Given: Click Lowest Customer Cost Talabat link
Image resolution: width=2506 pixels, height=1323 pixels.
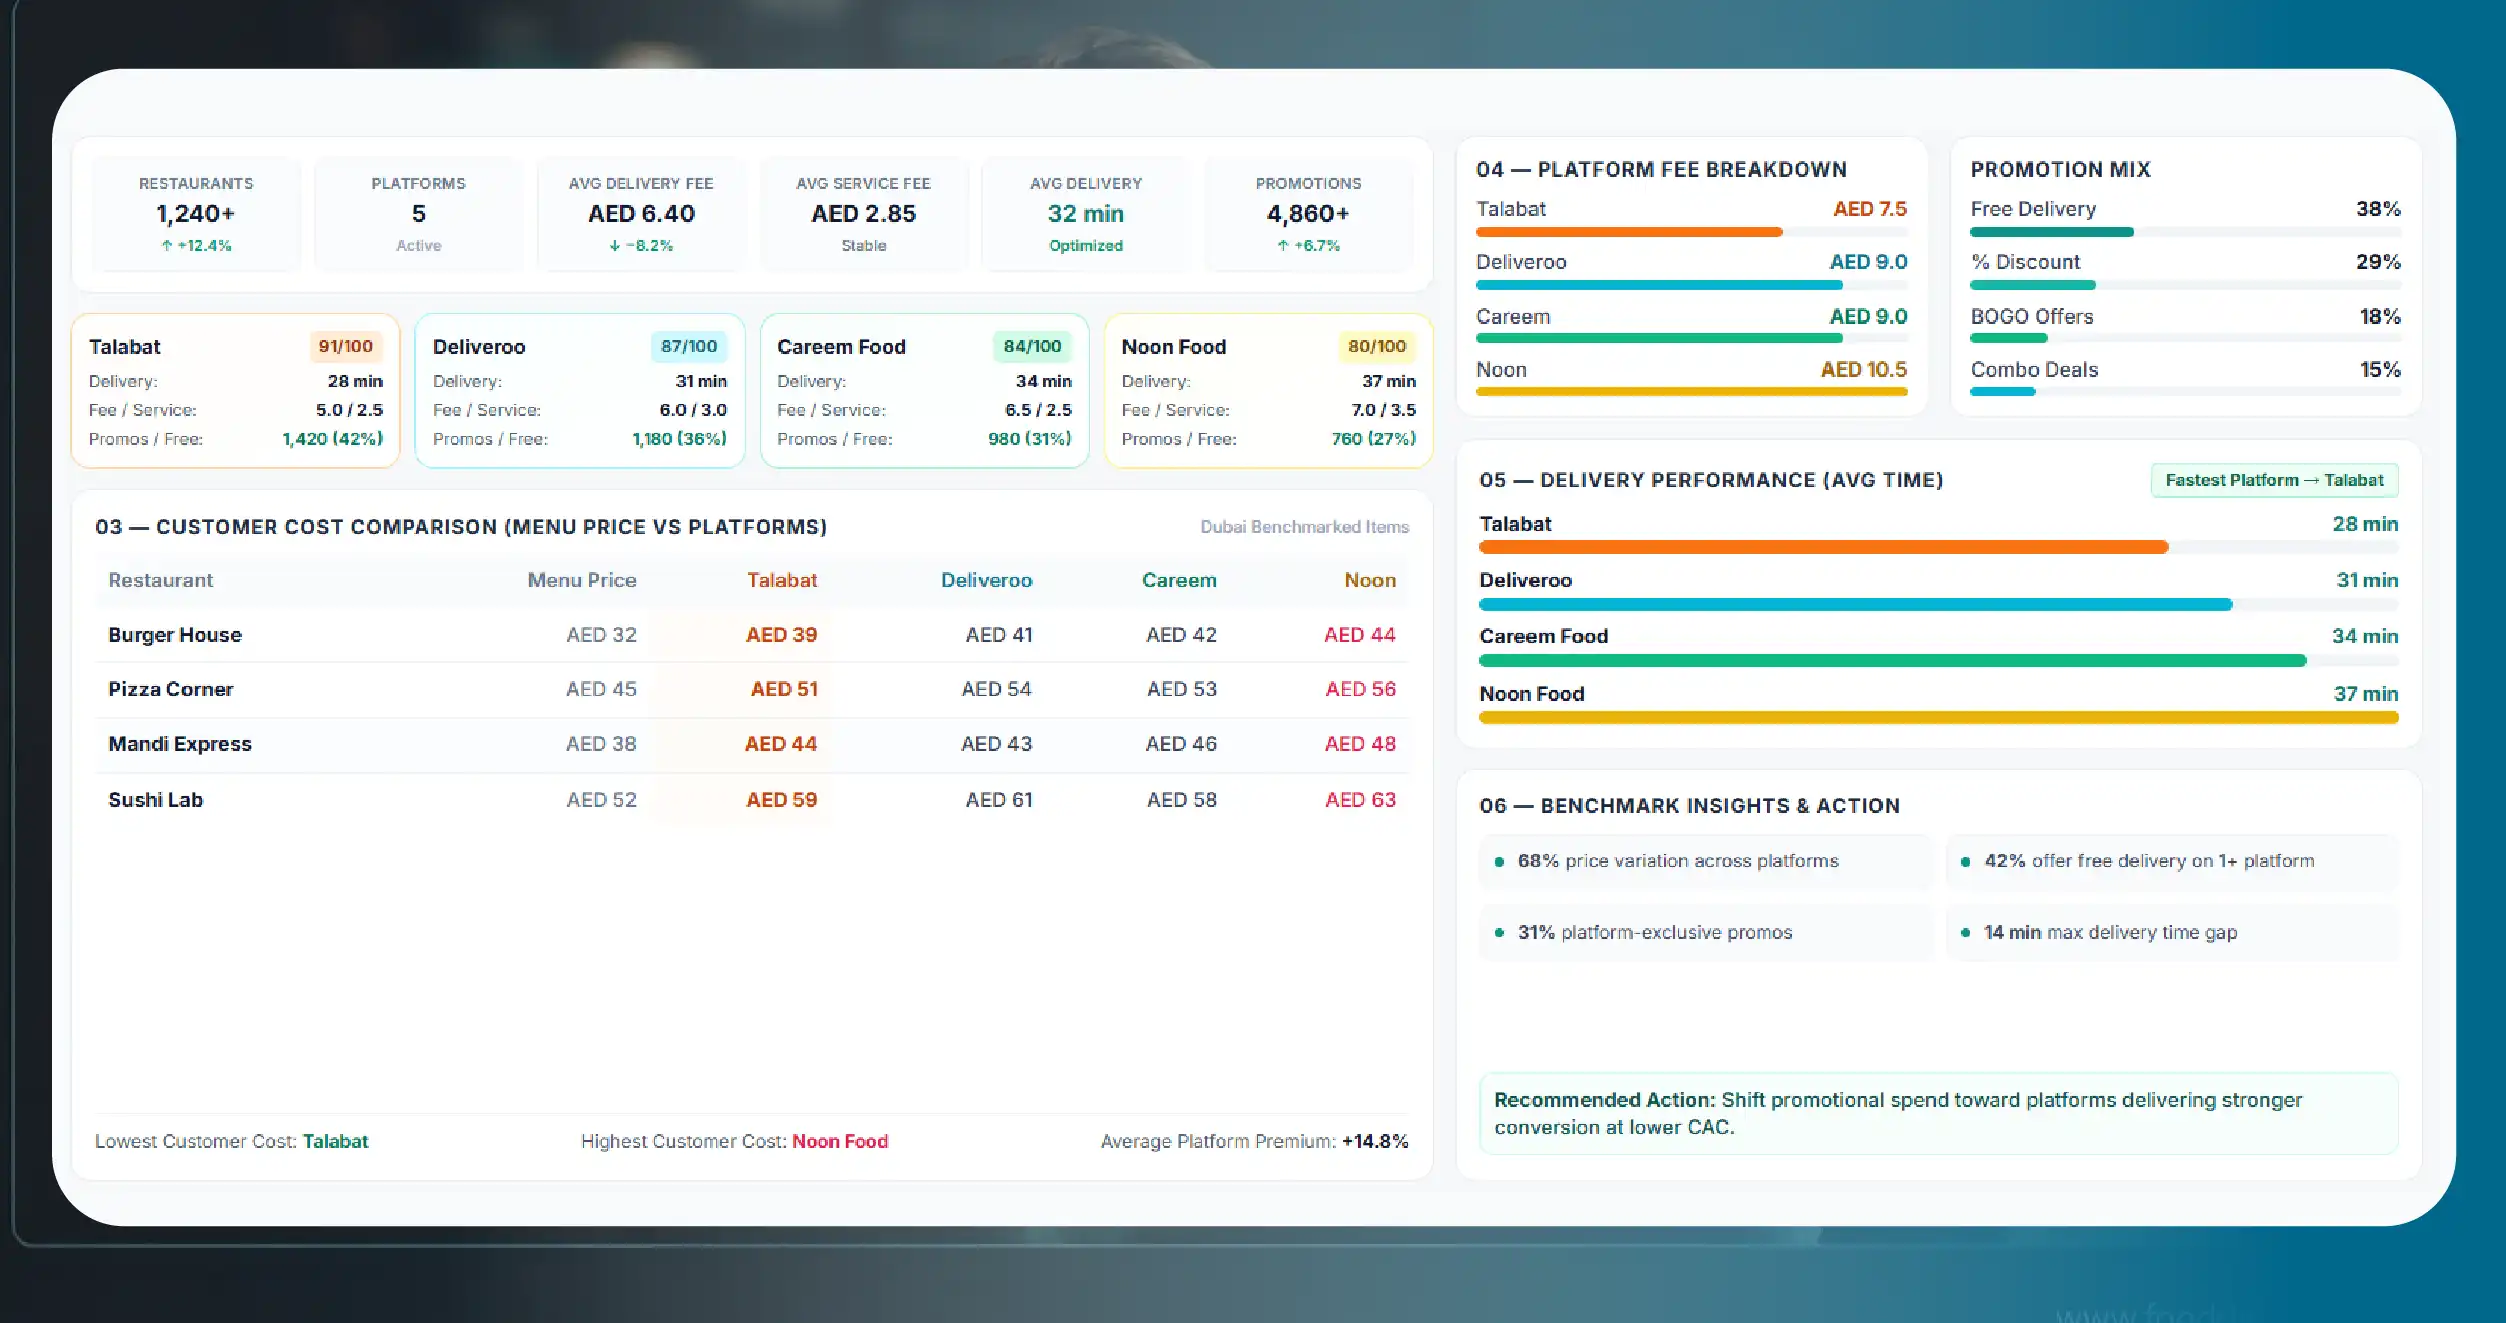Looking at the screenshot, I should click(x=335, y=1141).
